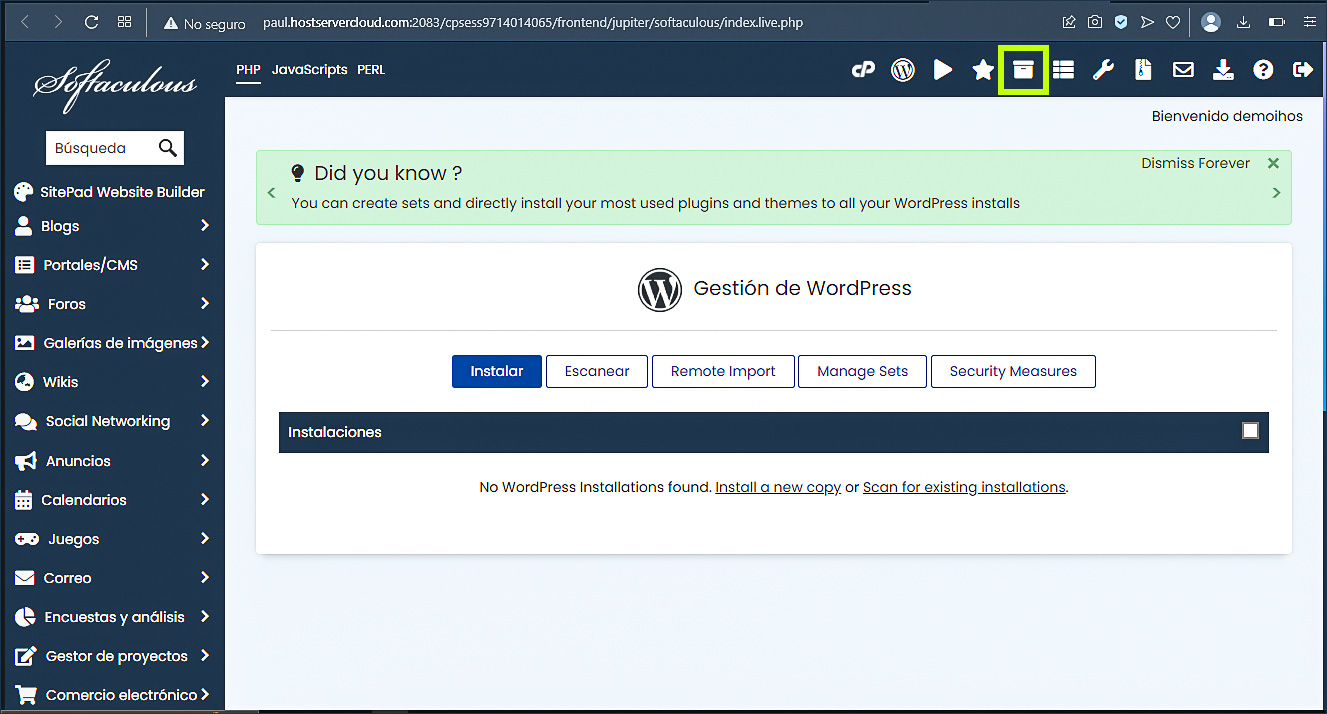
Task: Click the browser address bar URL
Action: (x=533, y=22)
